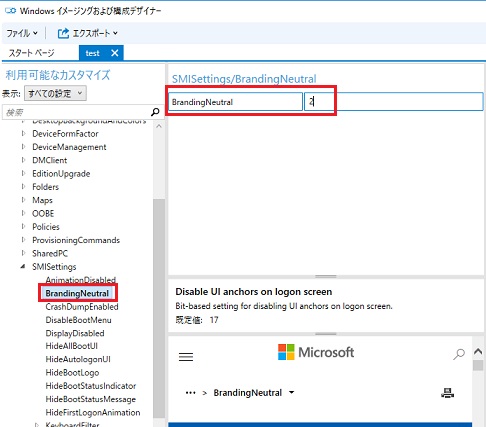Switch to the スタート ページ tab

[32, 53]
